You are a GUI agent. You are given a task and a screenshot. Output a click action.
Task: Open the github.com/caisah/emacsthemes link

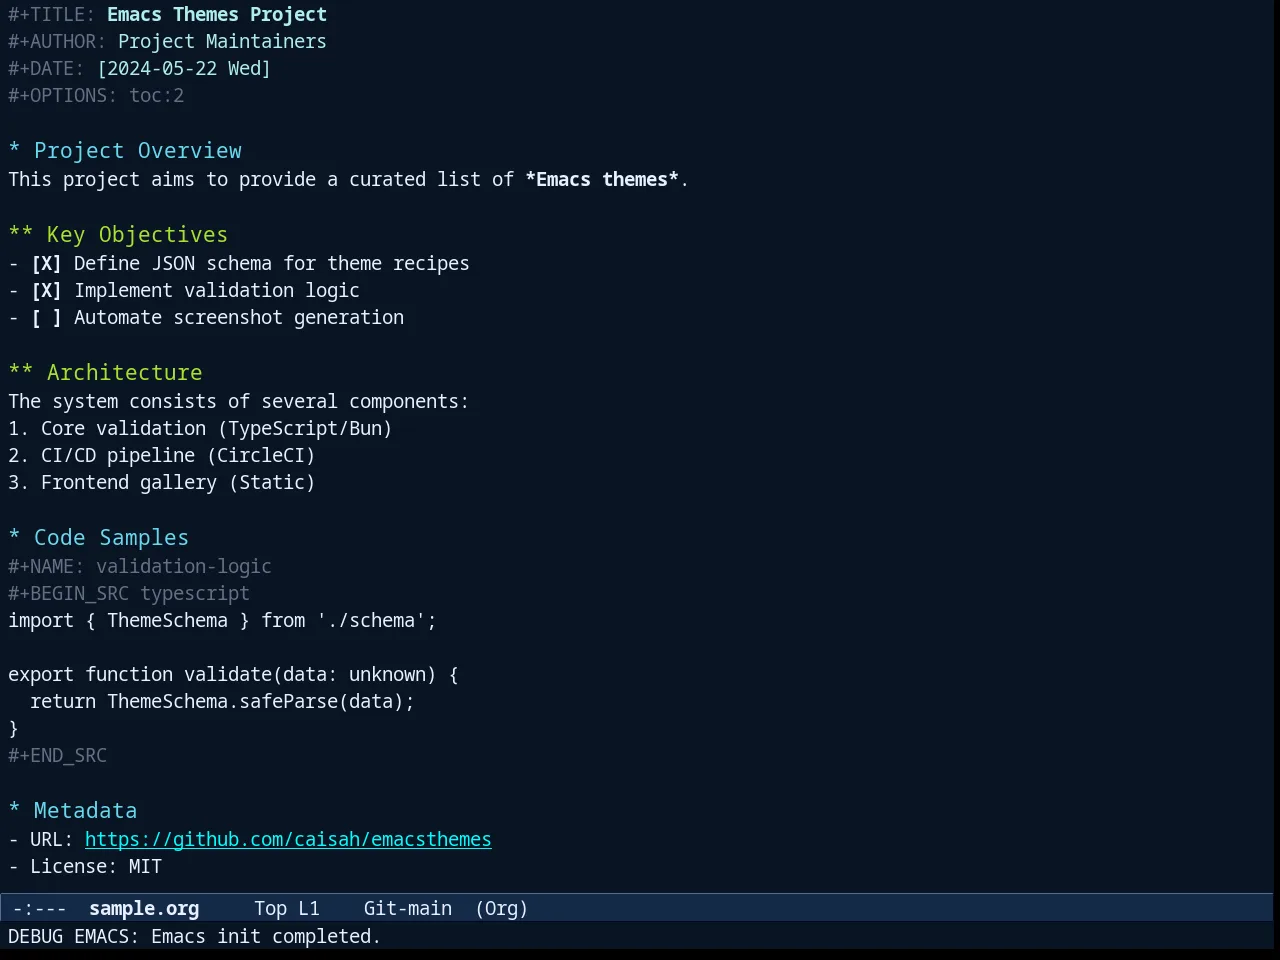[288, 839]
